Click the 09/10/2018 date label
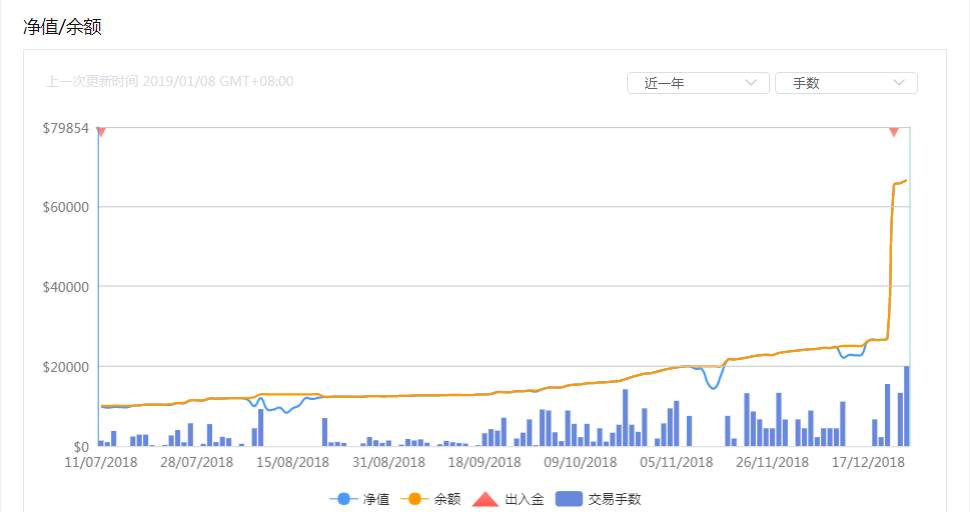970x512 pixels. pyautogui.click(x=580, y=463)
